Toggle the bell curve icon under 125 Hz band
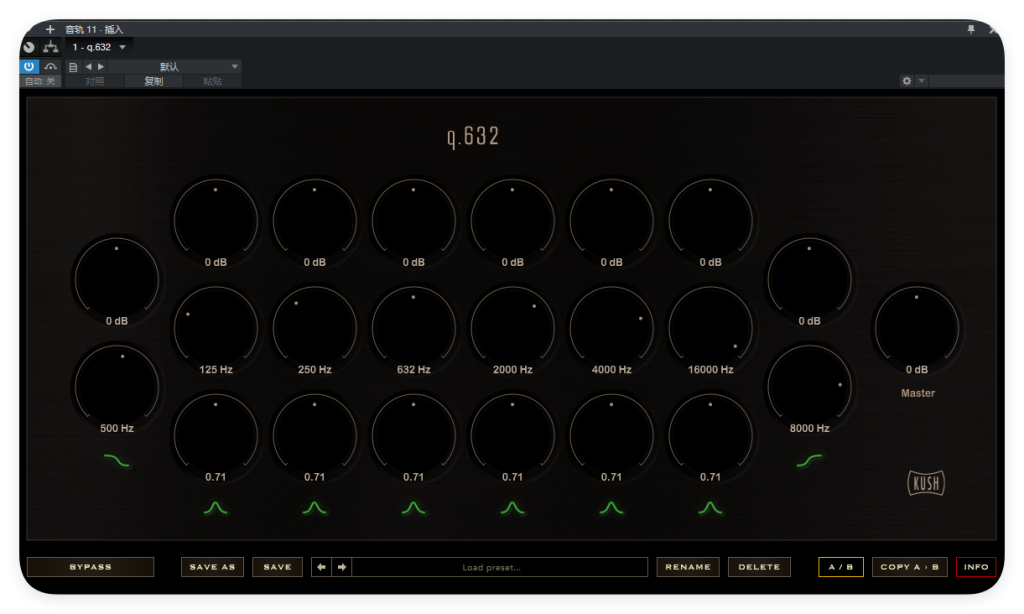The height and width of the screenshot is (614, 1024). pyautogui.click(x=216, y=508)
